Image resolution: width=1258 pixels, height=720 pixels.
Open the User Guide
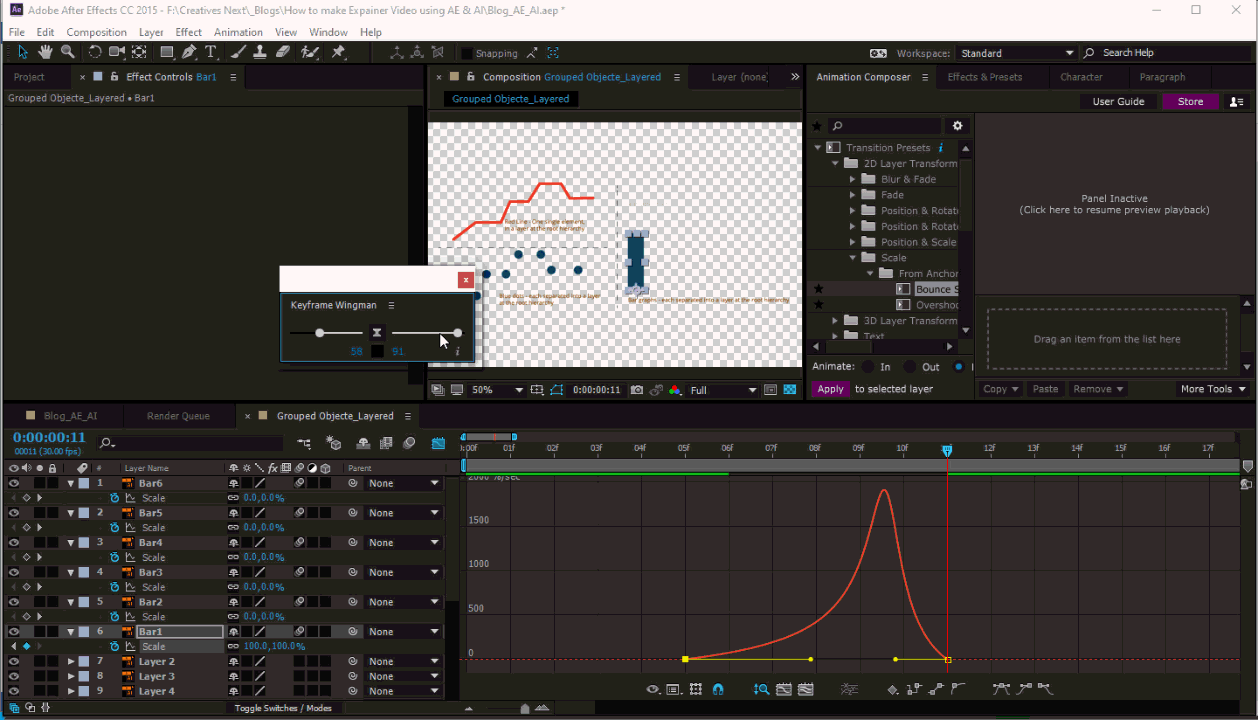[1119, 101]
